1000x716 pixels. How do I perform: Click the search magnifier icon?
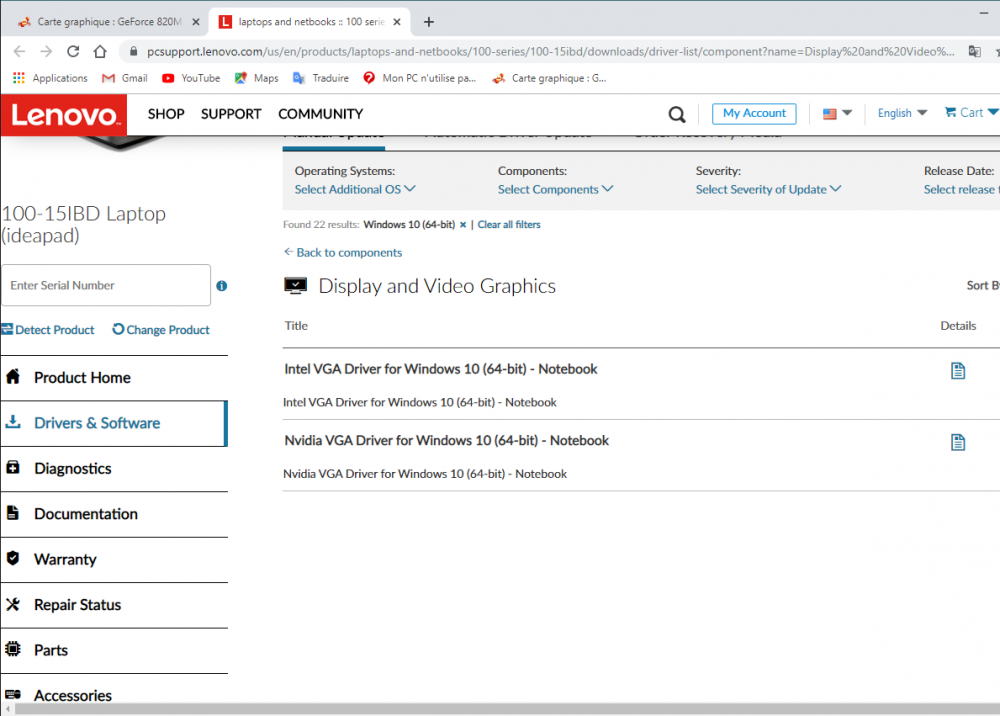pos(677,113)
